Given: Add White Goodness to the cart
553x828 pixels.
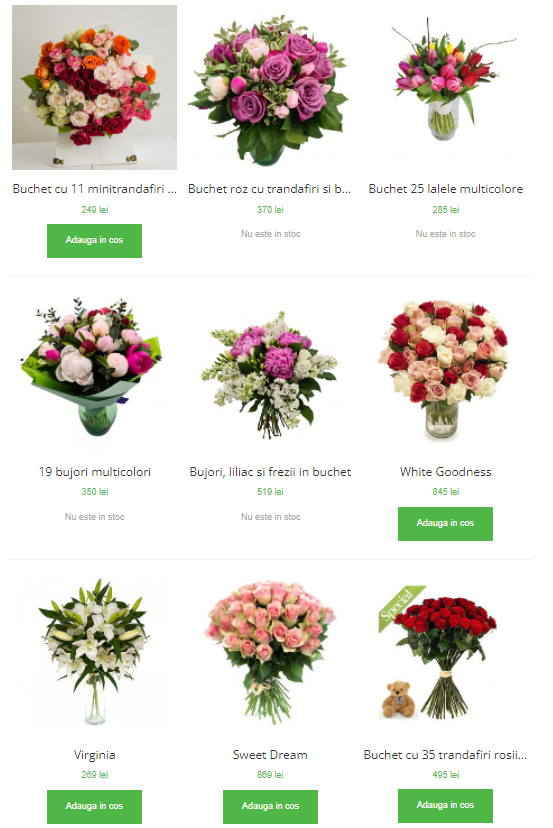Looking at the screenshot, I should tap(445, 524).
